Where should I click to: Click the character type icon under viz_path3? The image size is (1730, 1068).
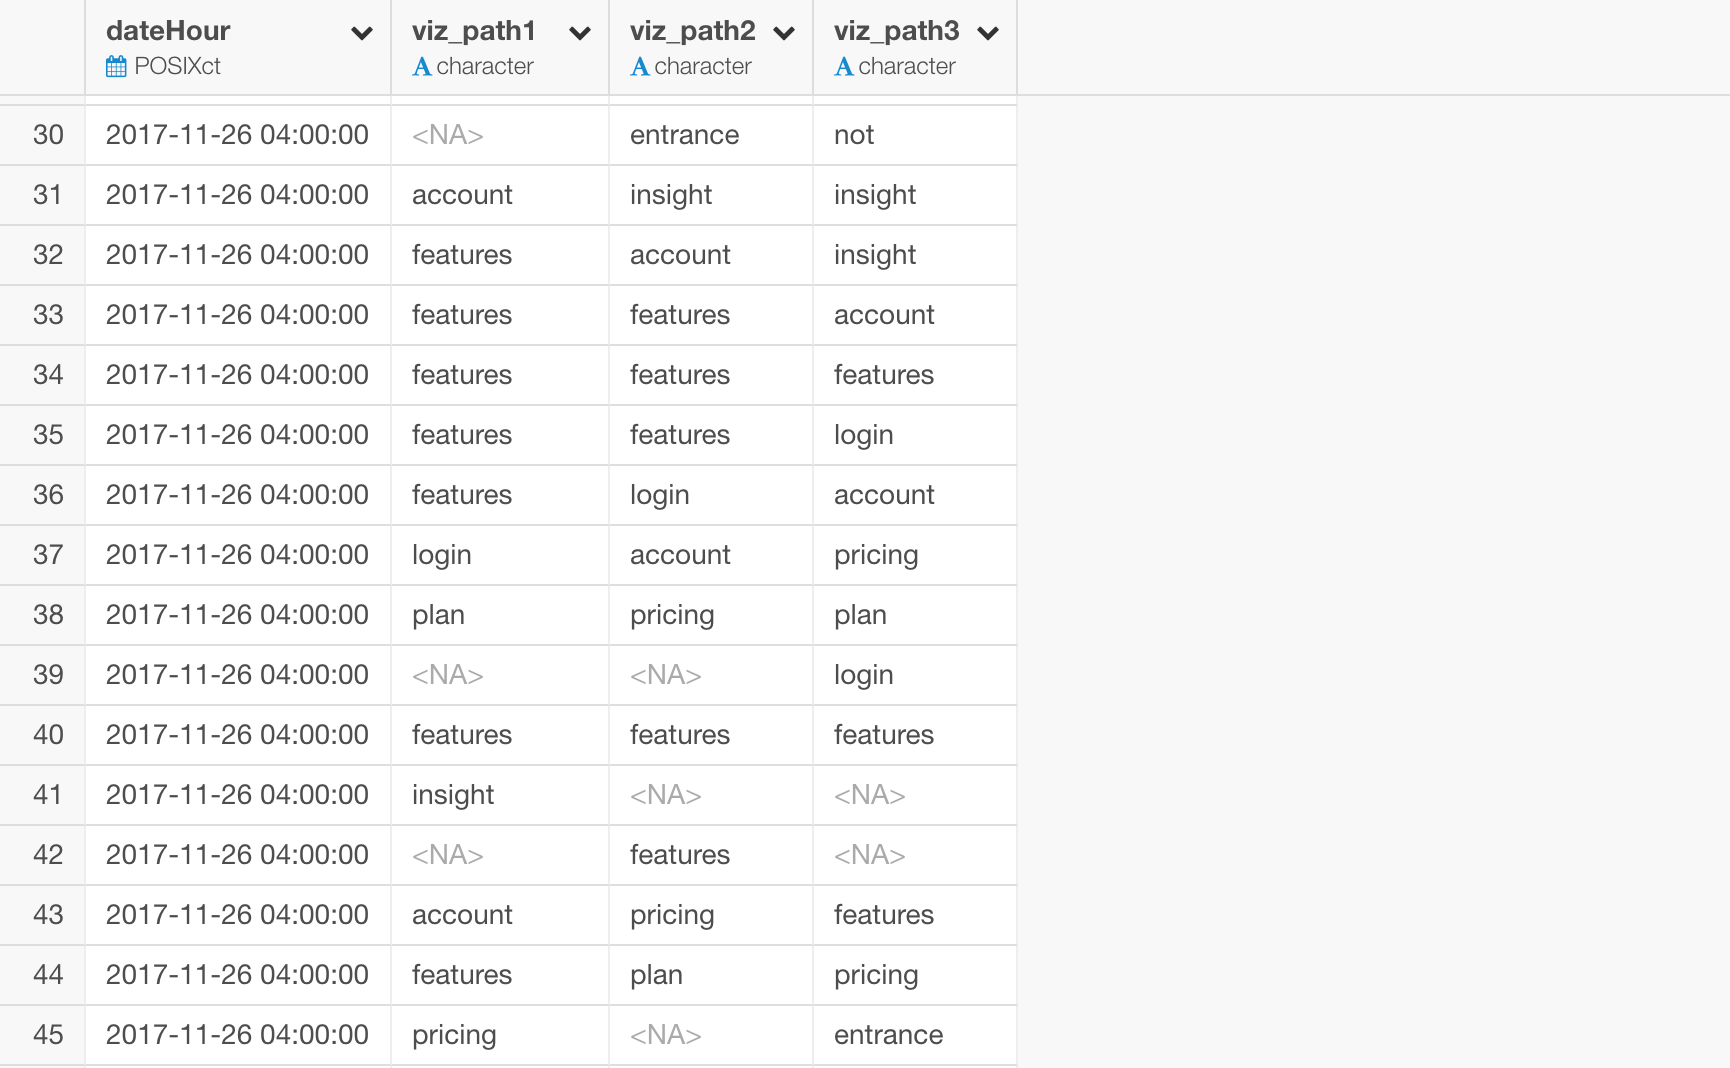(844, 66)
